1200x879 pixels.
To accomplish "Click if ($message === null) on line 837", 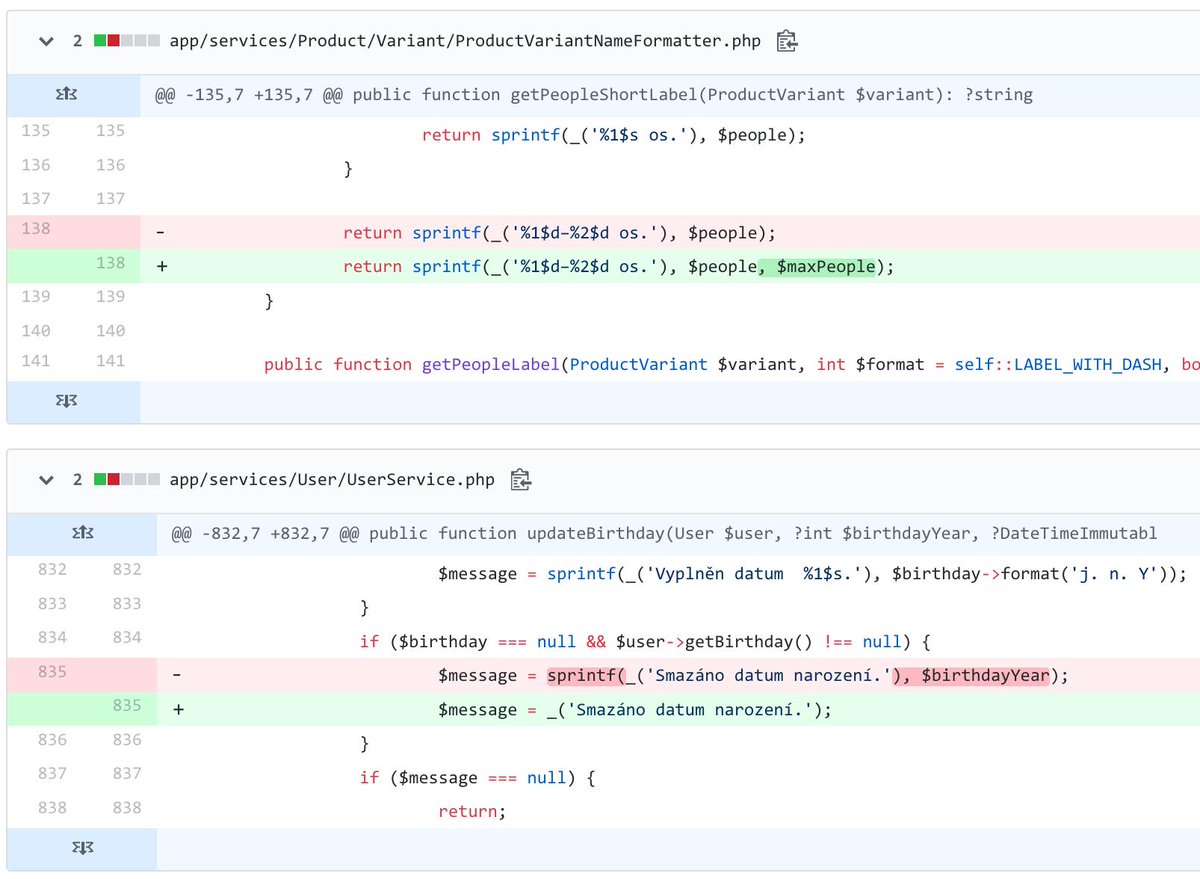I will pos(478,778).
